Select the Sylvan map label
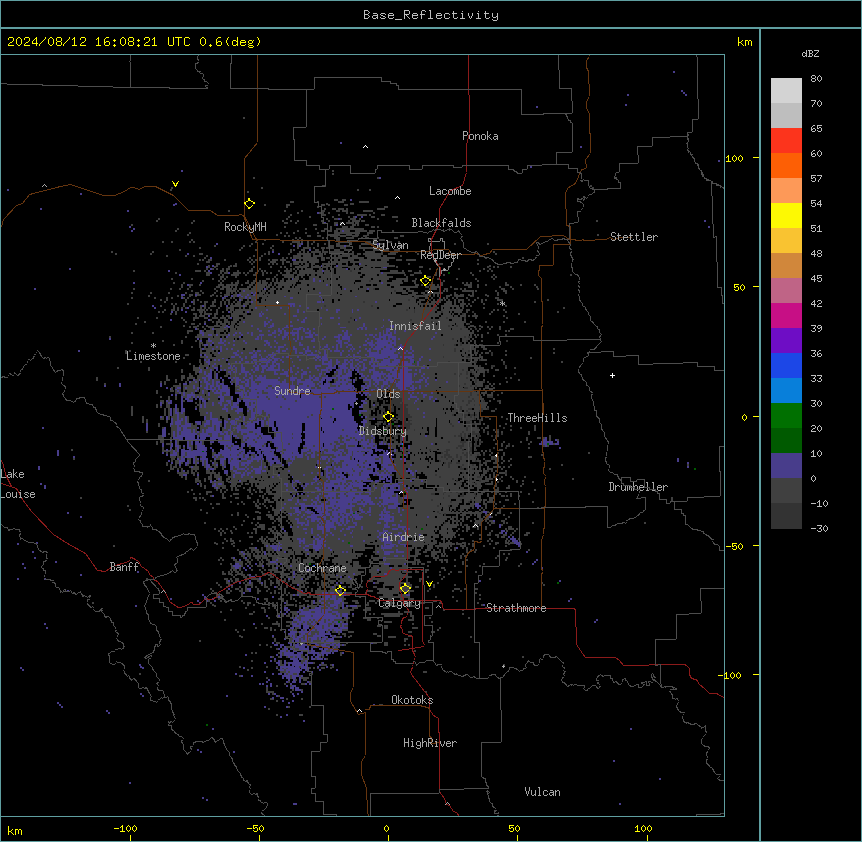This screenshot has width=862, height=842. (x=390, y=245)
